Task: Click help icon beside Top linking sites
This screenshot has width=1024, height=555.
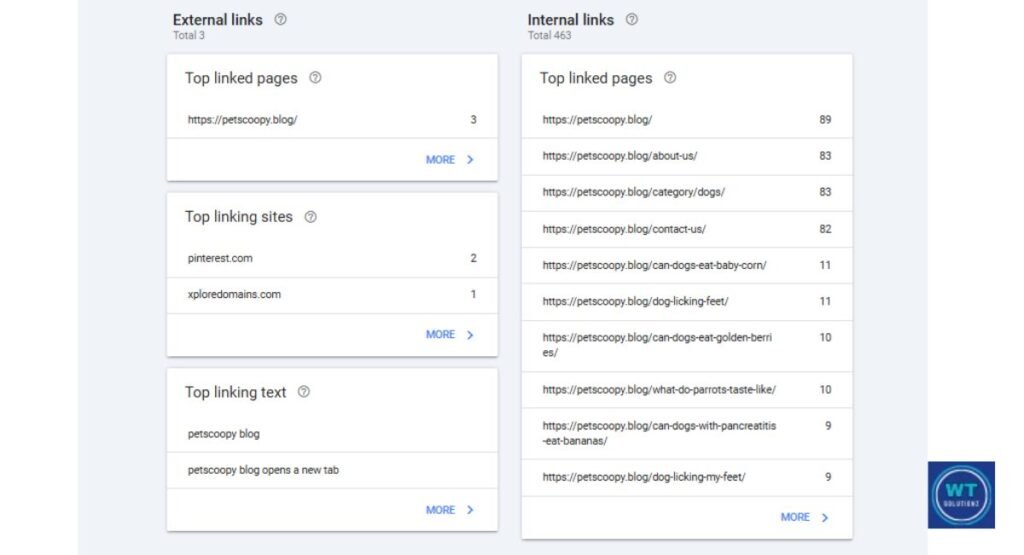Action: [311, 217]
